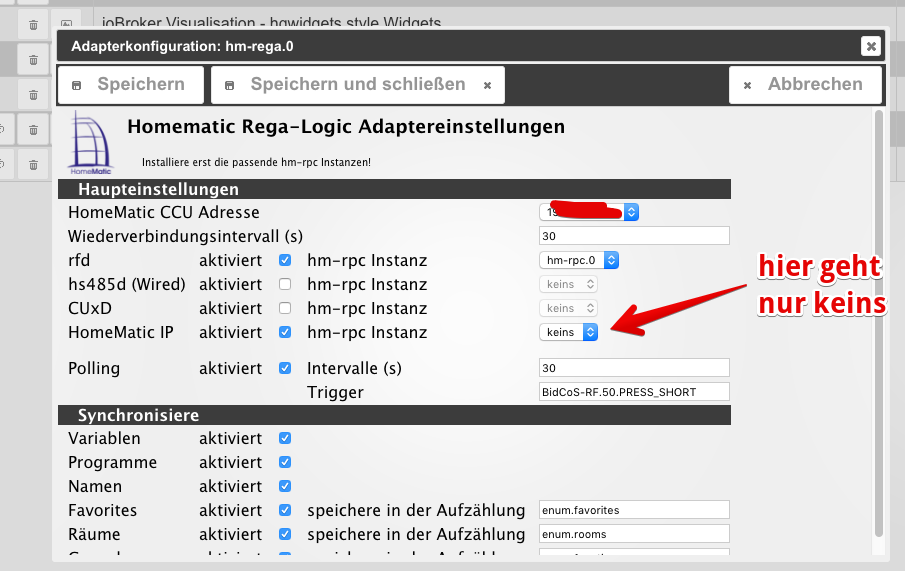Image resolution: width=905 pixels, height=571 pixels.
Task: Click the save icon in Speichern button
Action: coord(76,85)
